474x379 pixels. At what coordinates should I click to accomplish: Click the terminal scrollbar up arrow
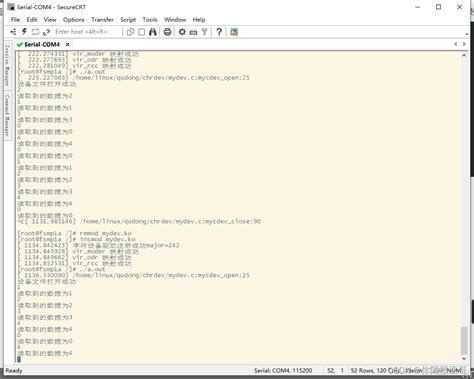pos(464,56)
